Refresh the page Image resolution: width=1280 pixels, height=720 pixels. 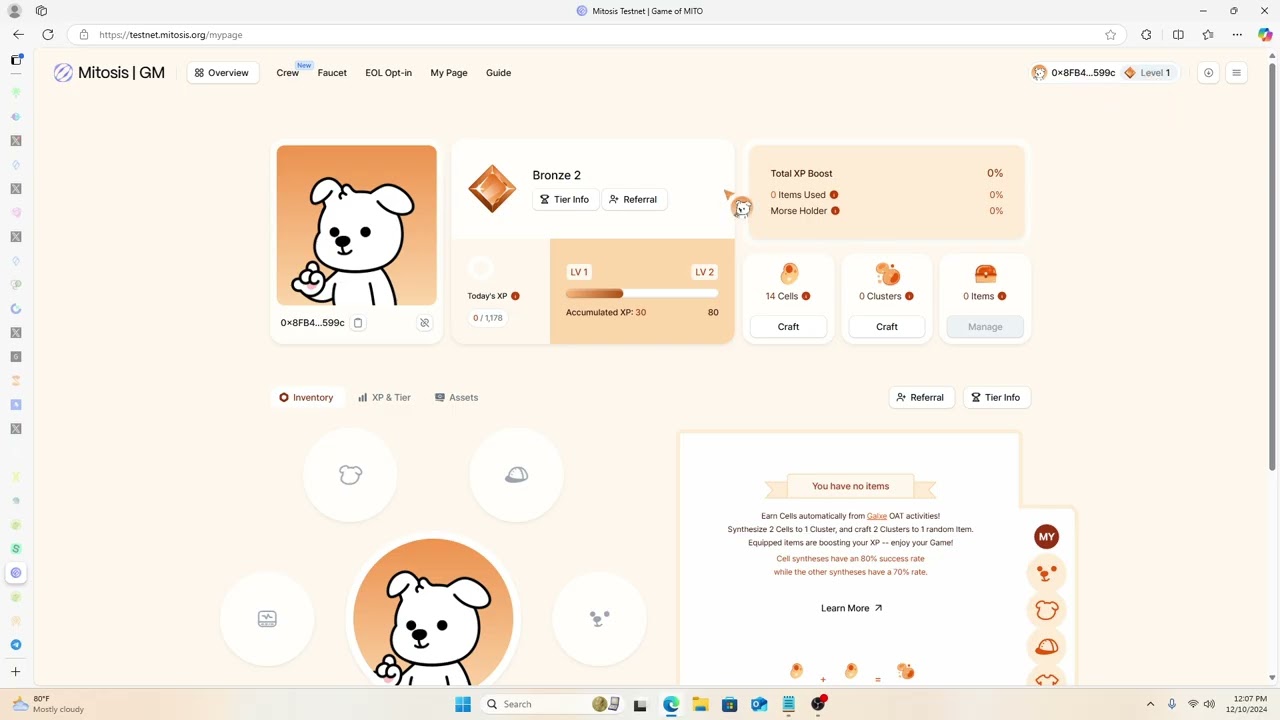47,35
